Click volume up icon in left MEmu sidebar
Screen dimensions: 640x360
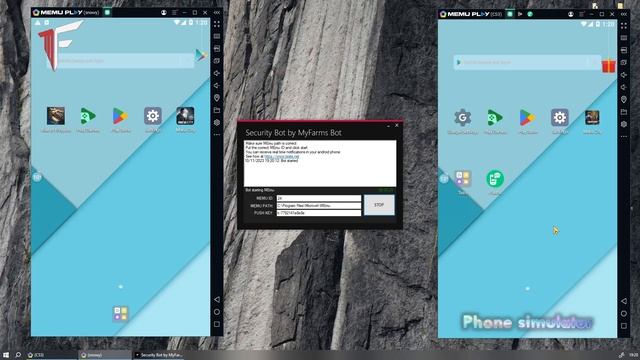pyautogui.click(x=217, y=73)
